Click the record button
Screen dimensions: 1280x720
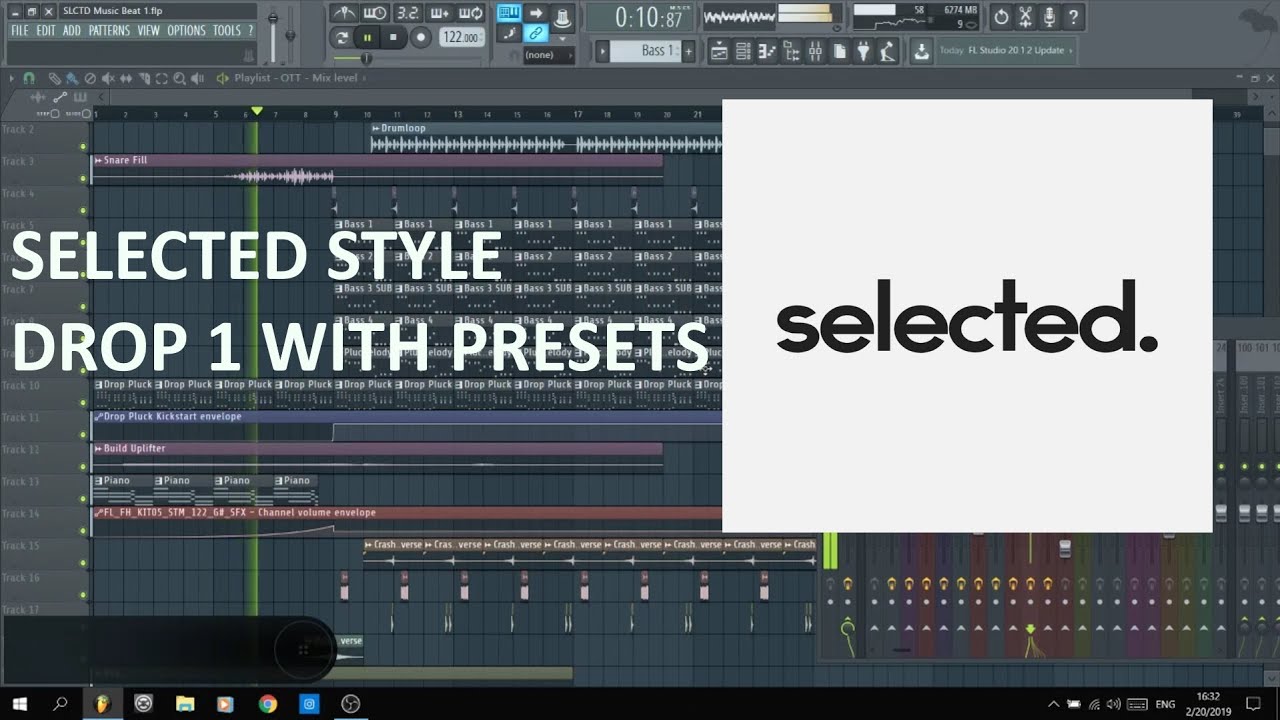coord(421,38)
